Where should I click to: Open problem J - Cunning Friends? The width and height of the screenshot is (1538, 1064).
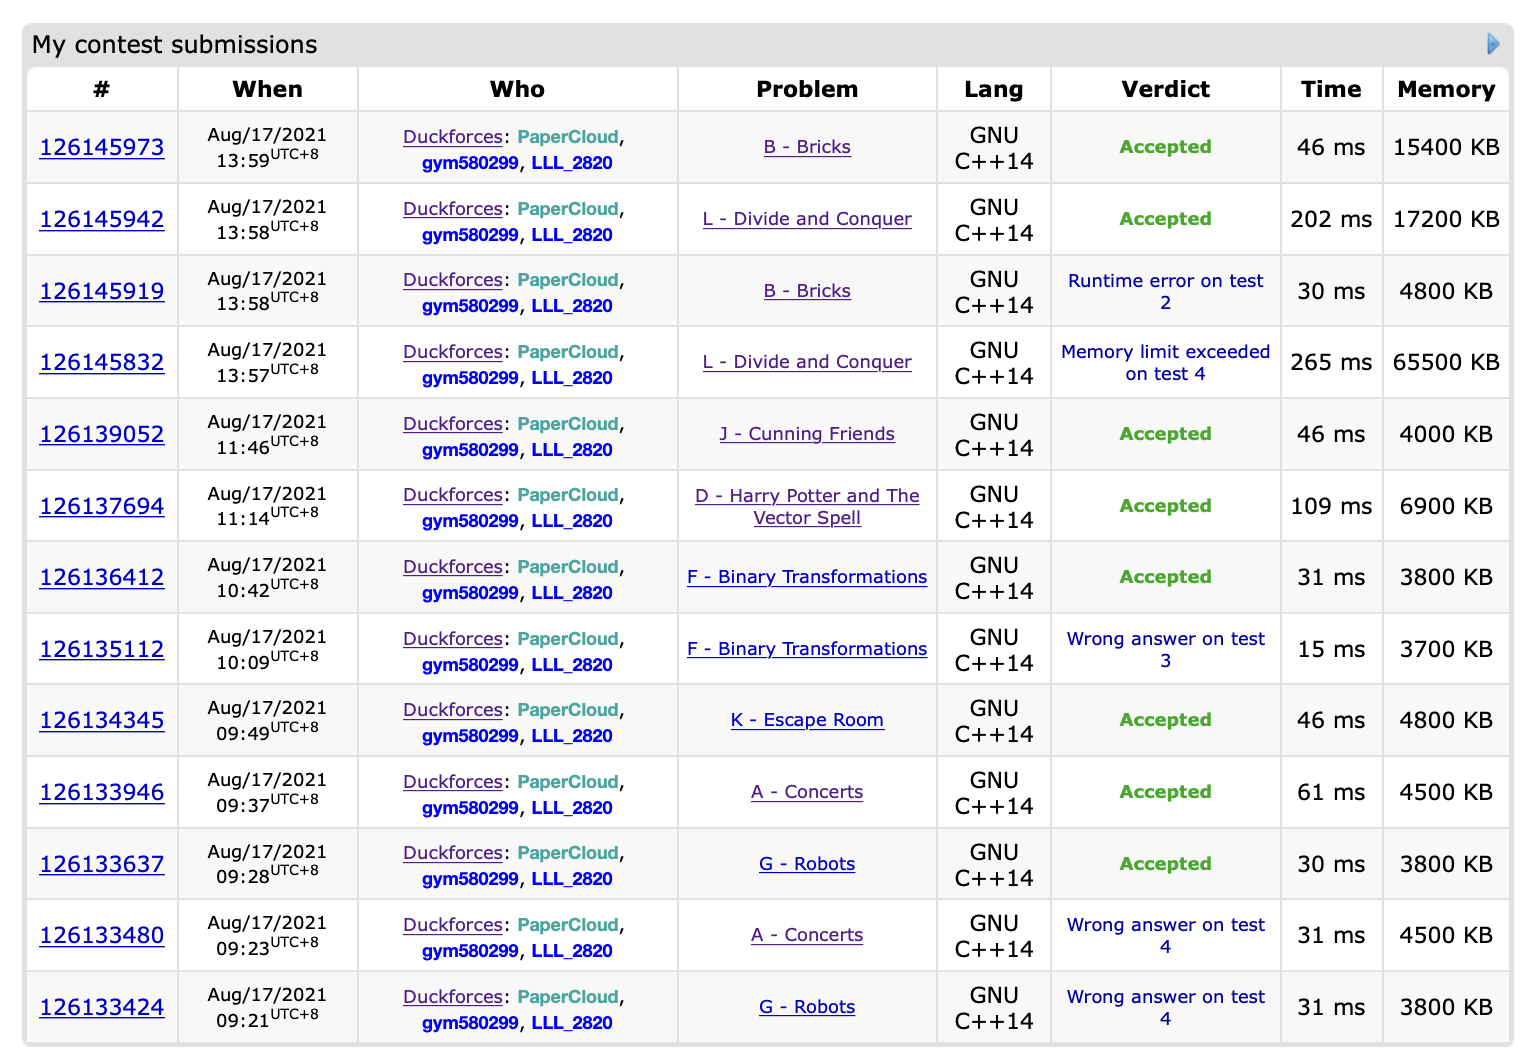click(807, 434)
